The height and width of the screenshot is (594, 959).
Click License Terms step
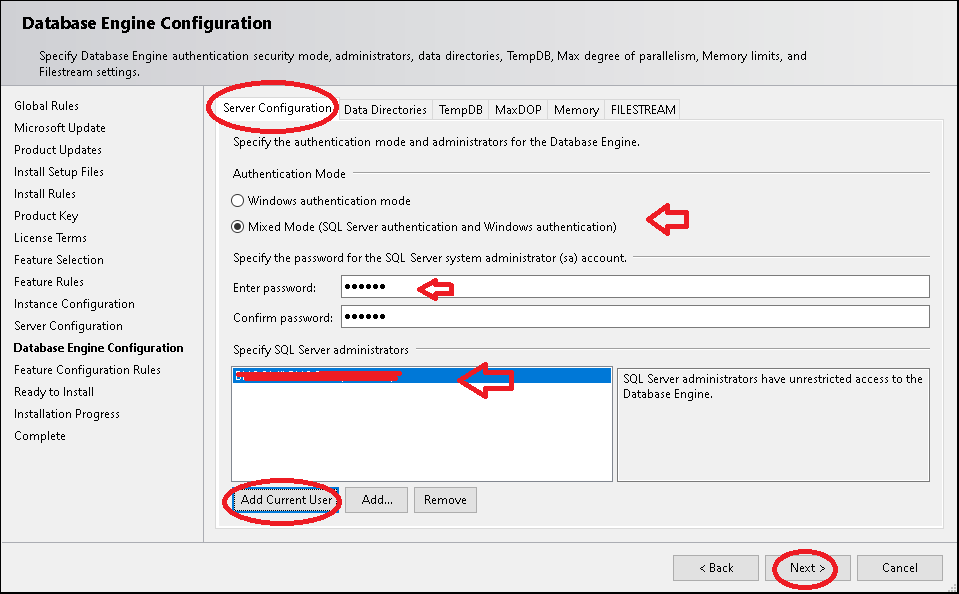click(x=50, y=238)
